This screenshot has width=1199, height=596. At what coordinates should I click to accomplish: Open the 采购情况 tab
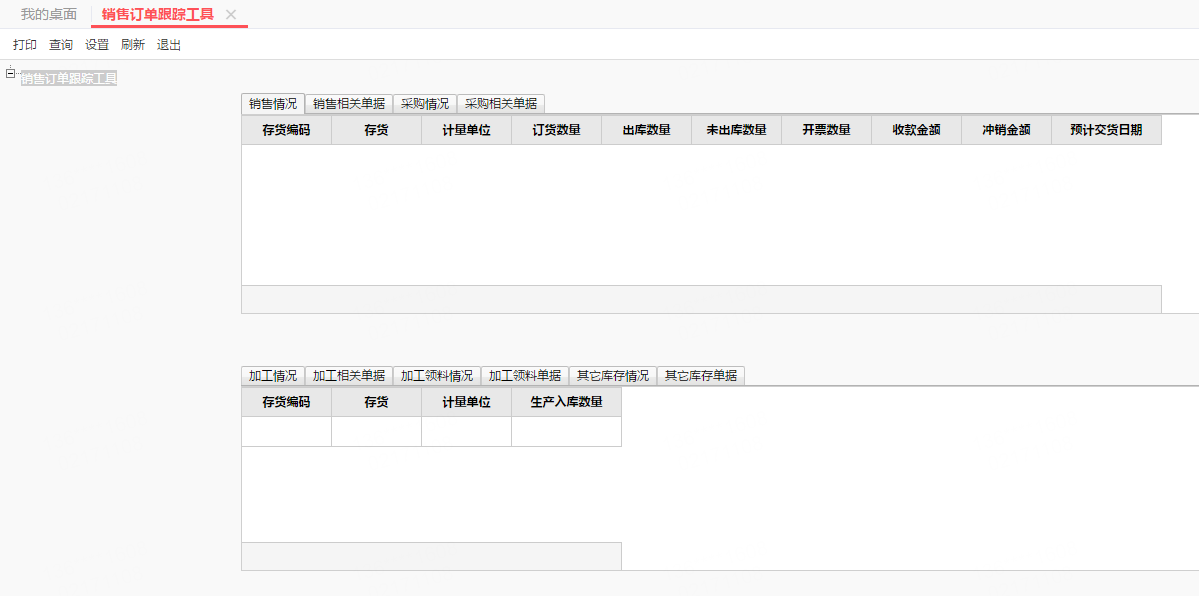click(425, 104)
